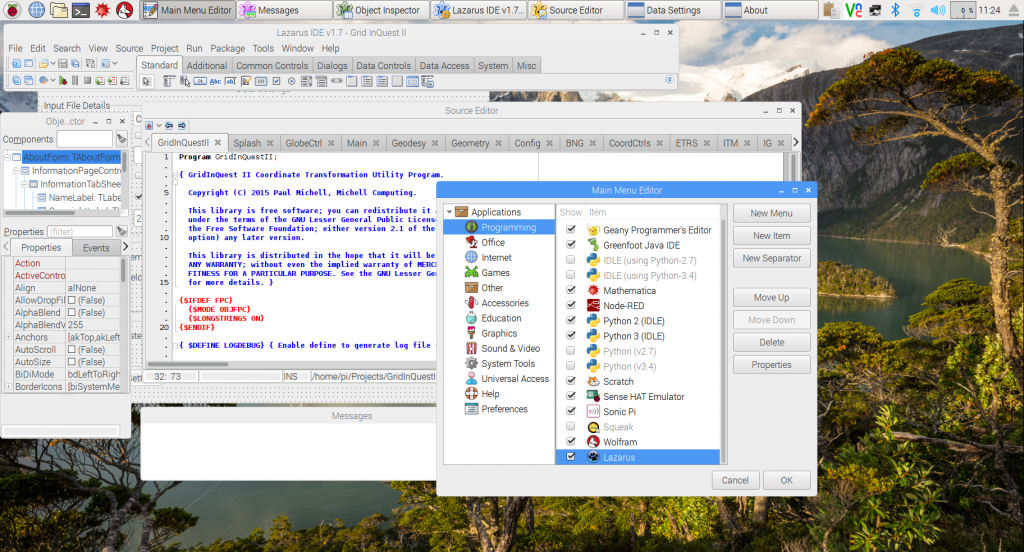Close the GridInQuestII editor tab
The width and height of the screenshot is (1024, 552).
click(x=217, y=142)
